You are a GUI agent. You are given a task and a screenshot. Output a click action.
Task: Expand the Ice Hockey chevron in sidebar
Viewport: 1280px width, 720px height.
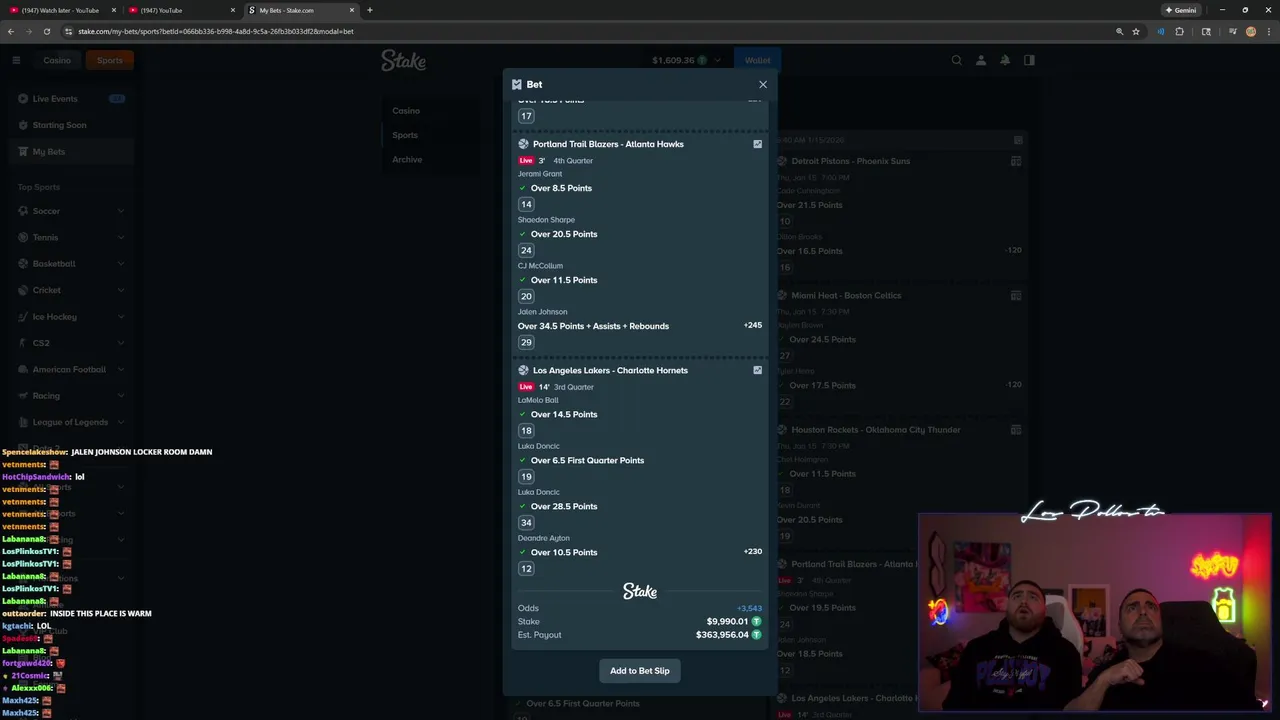(121, 317)
